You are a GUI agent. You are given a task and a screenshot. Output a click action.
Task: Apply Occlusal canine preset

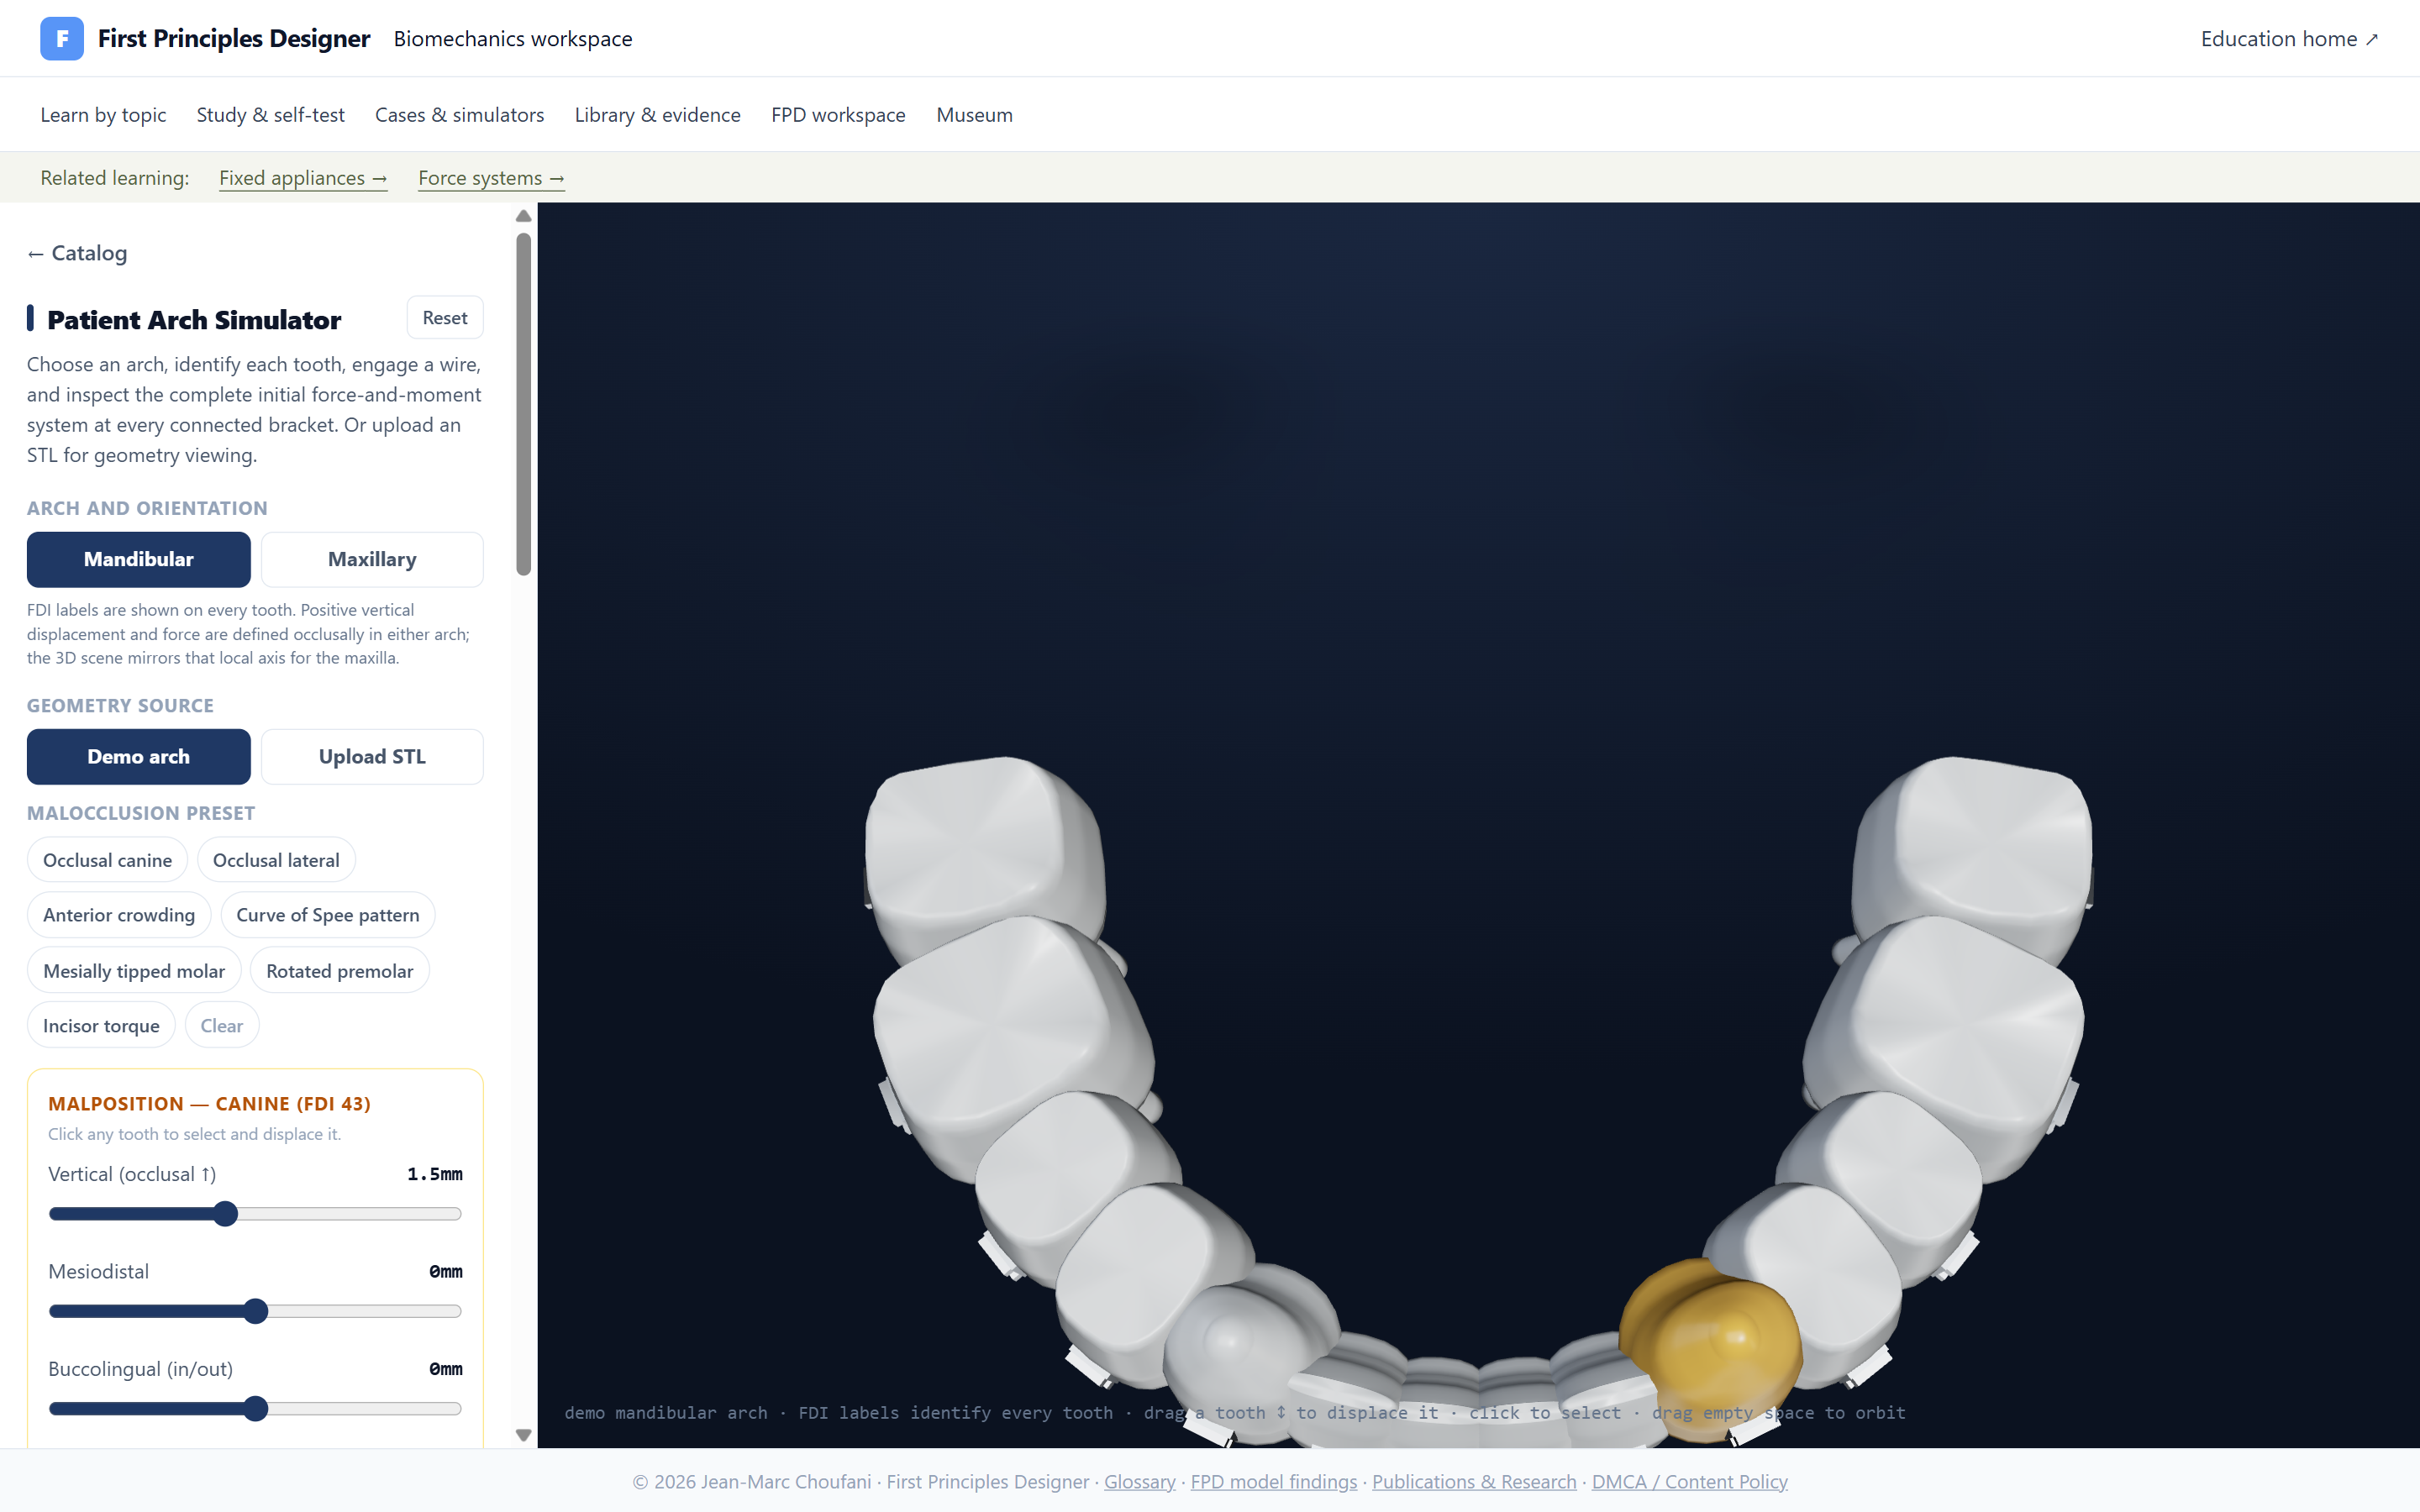[107, 860]
